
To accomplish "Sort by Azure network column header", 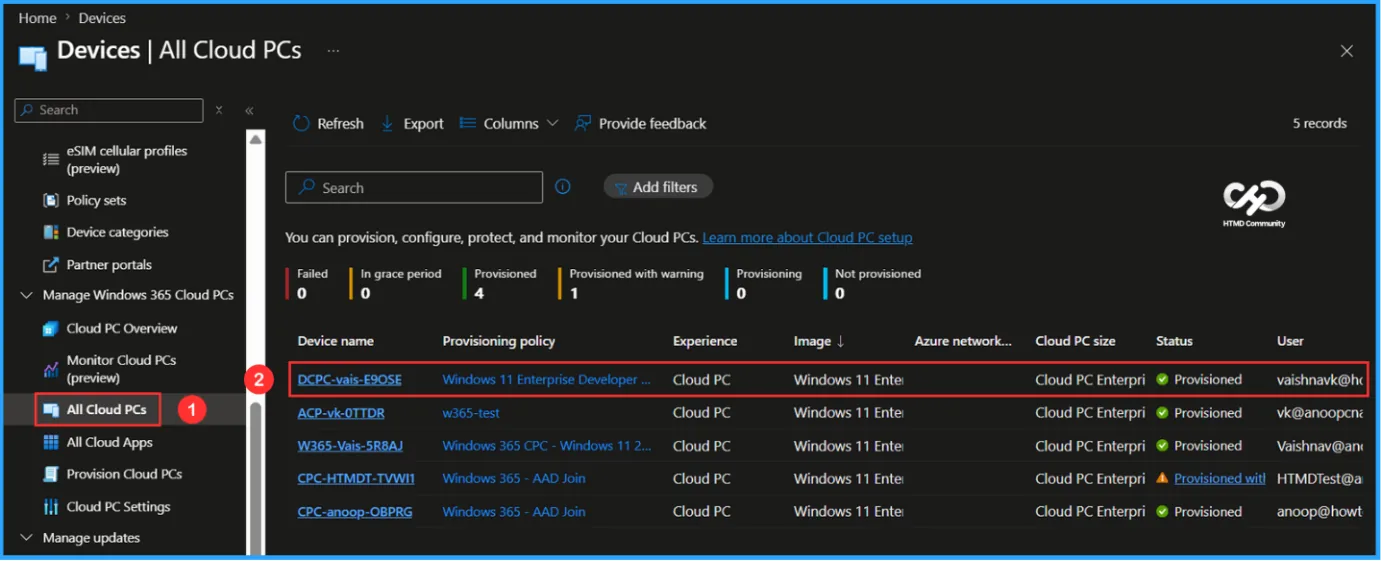I will click(x=963, y=341).
